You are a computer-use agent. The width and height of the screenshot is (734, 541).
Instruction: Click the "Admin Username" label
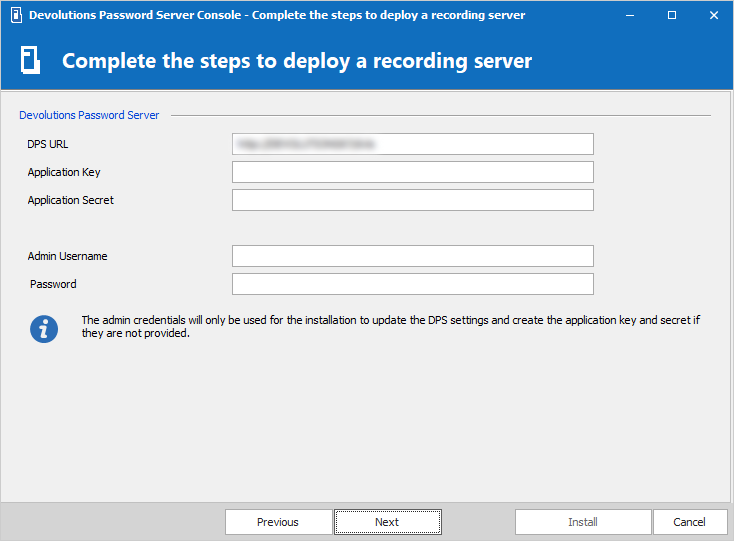pyautogui.click(x=67, y=256)
